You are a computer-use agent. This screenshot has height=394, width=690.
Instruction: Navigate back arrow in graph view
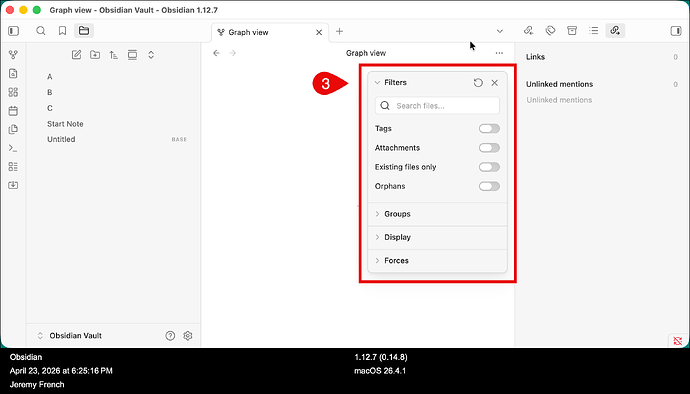pos(216,53)
